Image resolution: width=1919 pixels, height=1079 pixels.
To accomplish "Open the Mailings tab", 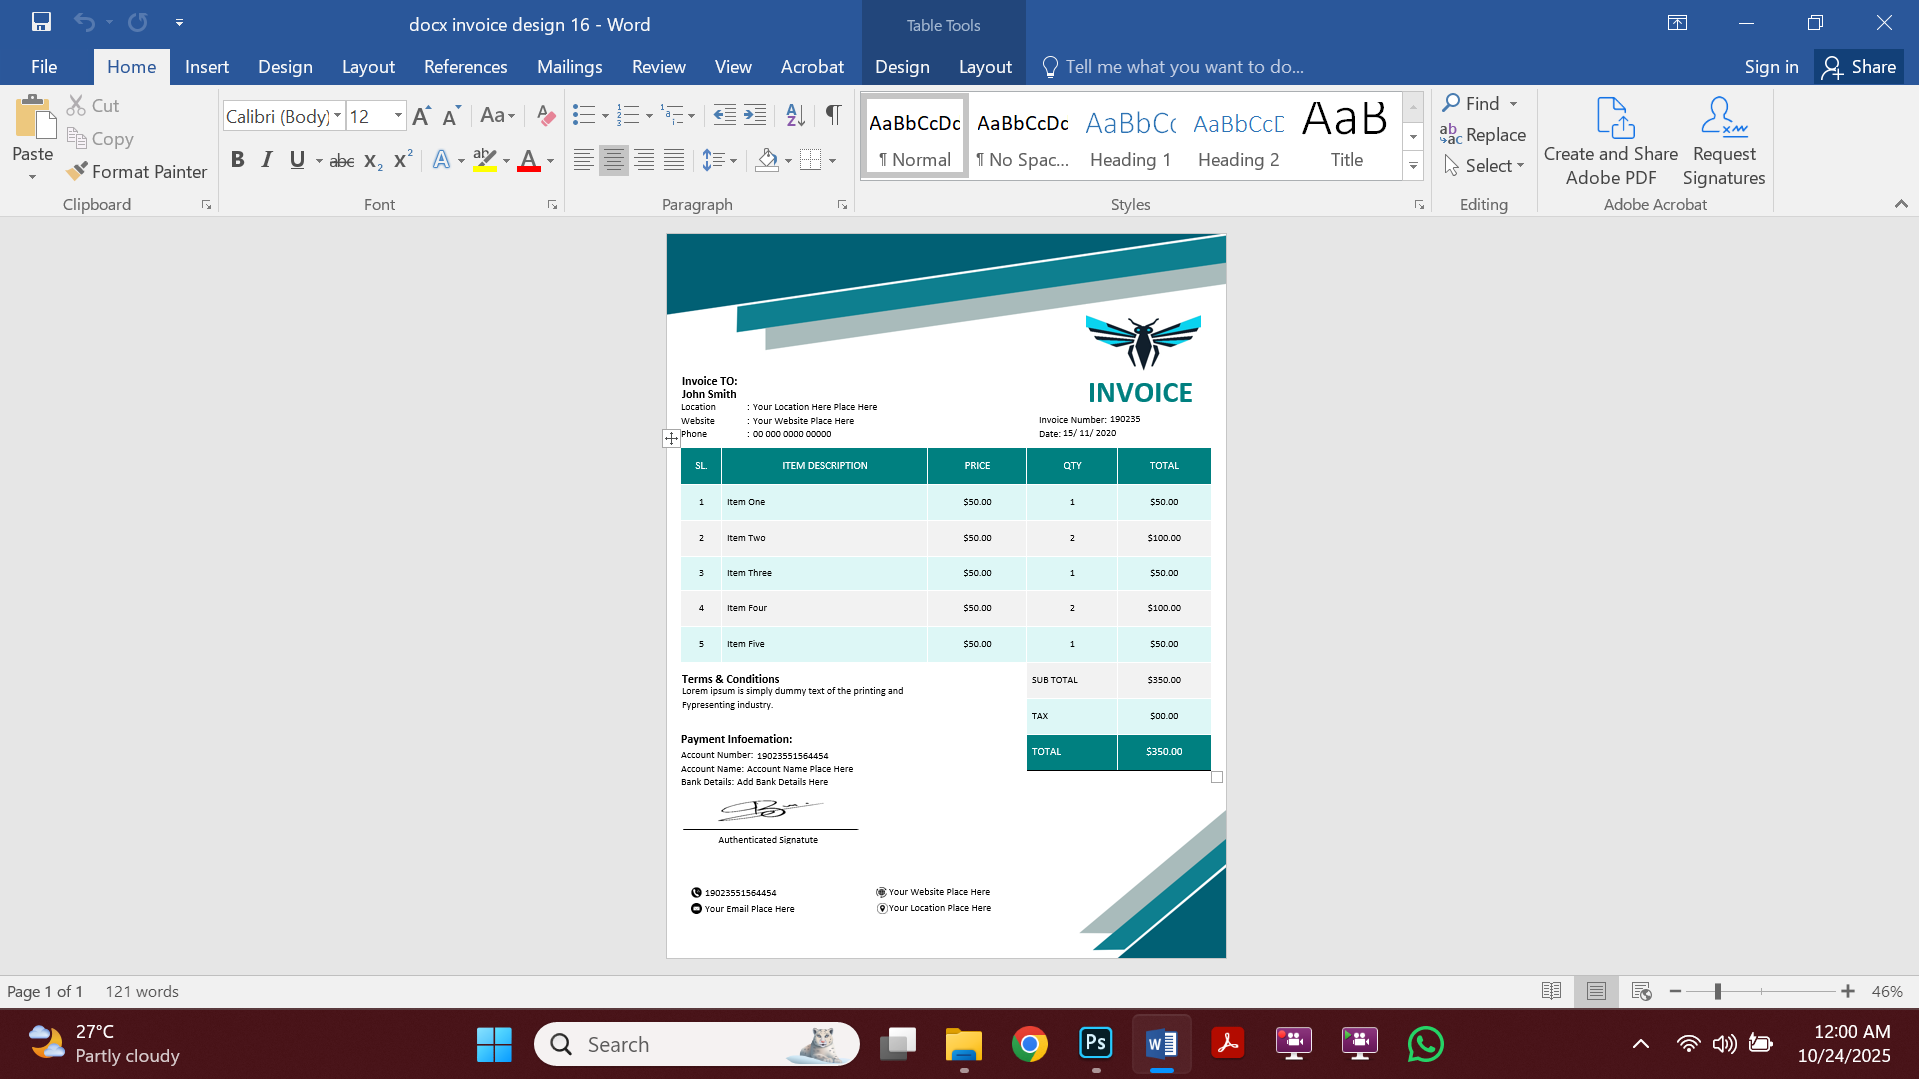I will (x=569, y=66).
